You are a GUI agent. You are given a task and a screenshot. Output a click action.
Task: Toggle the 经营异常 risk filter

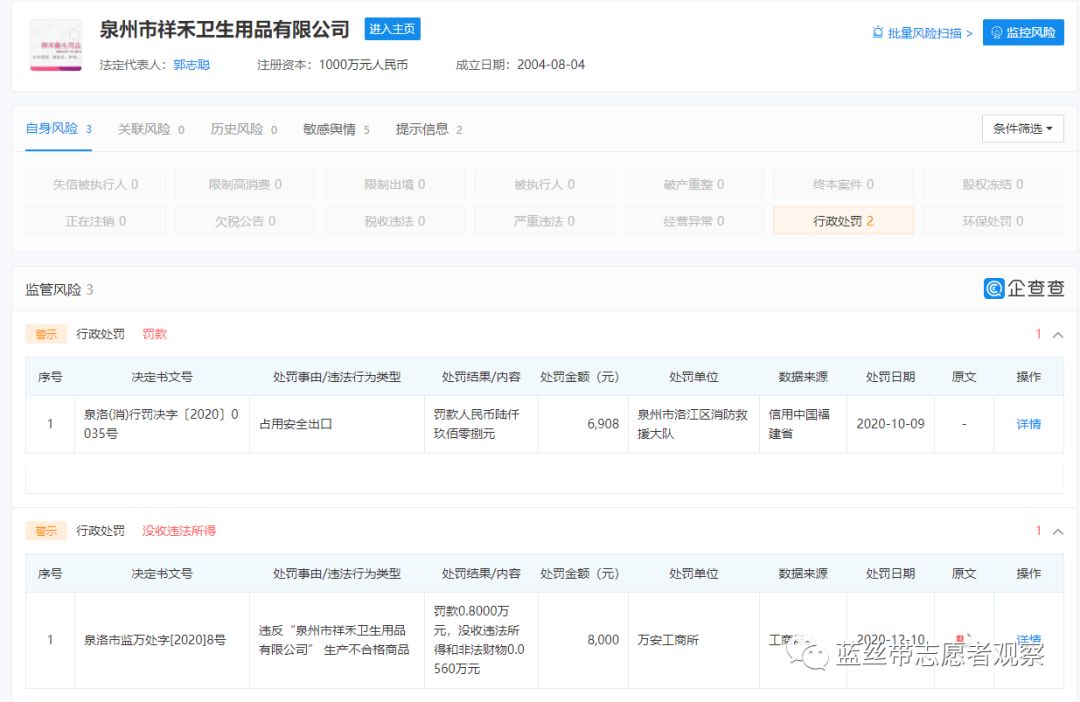click(693, 220)
